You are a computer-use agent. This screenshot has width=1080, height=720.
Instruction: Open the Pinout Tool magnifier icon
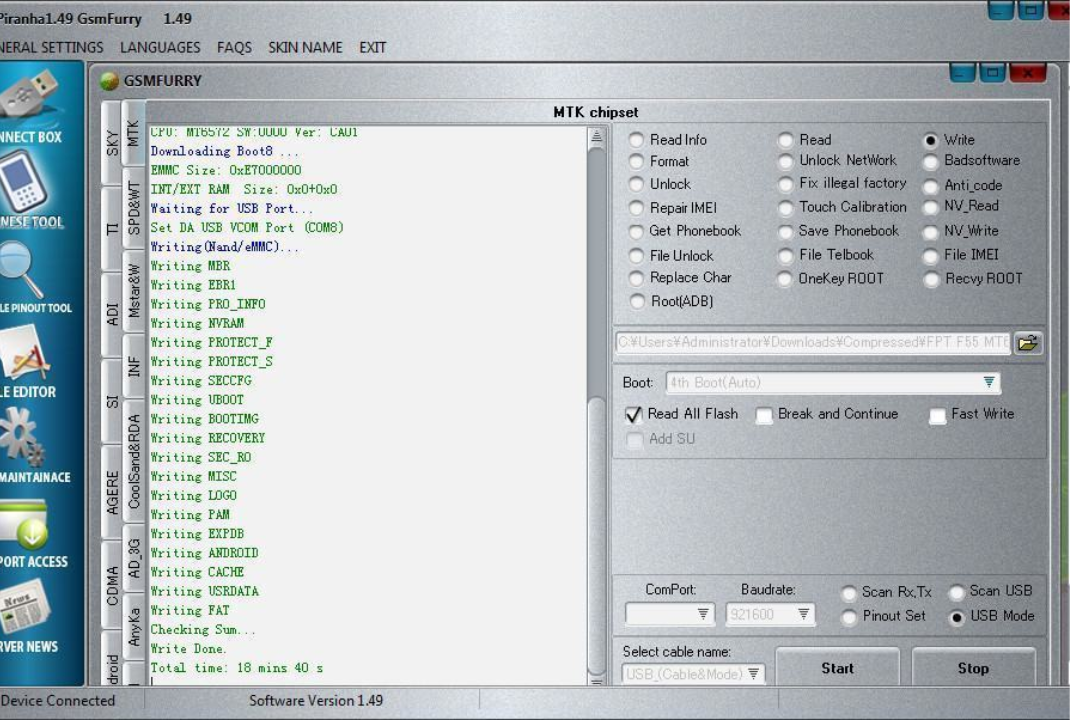pos(24,269)
